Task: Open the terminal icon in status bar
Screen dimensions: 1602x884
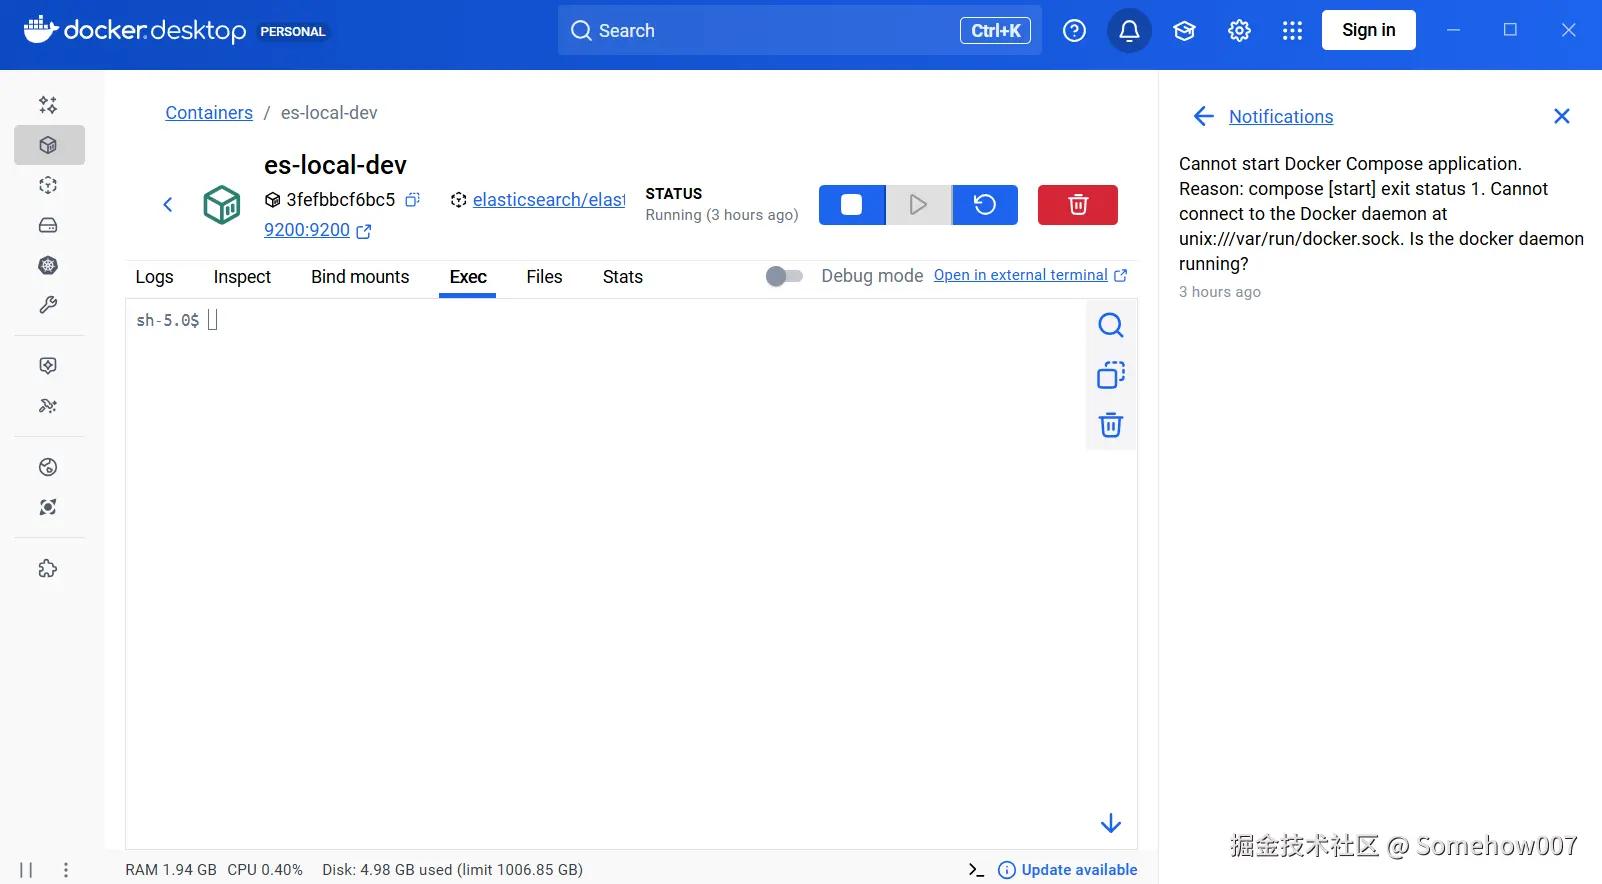Action: click(x=976, y=870)
